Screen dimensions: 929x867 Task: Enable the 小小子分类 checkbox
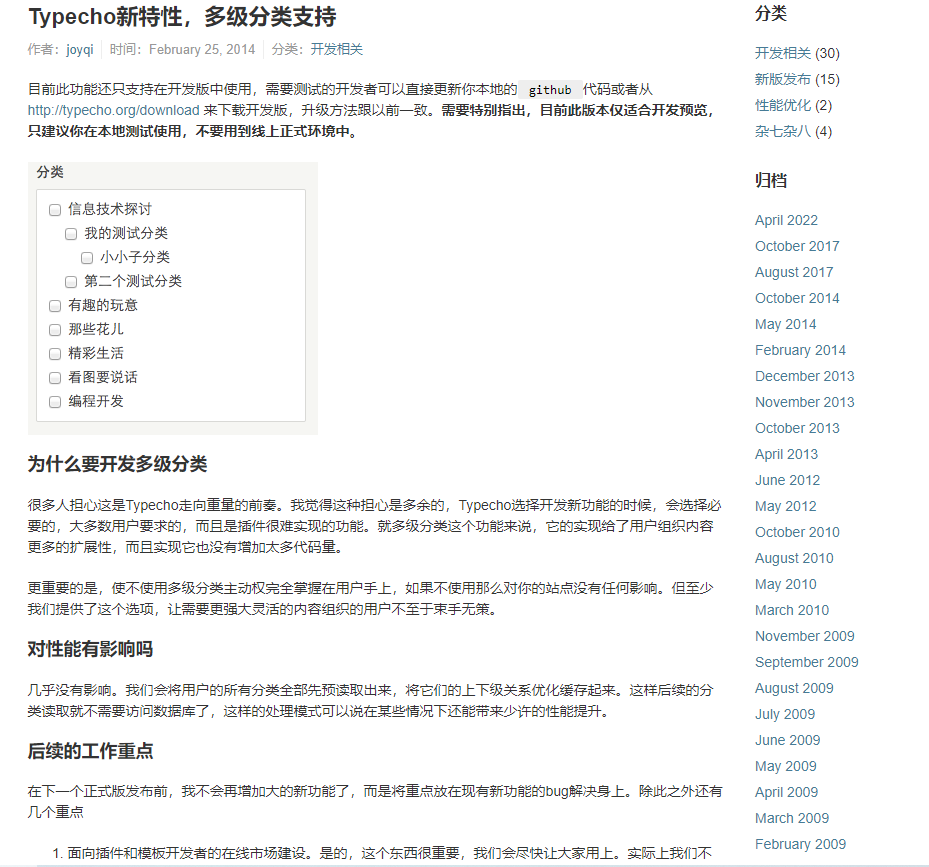(x=87, y=257)
